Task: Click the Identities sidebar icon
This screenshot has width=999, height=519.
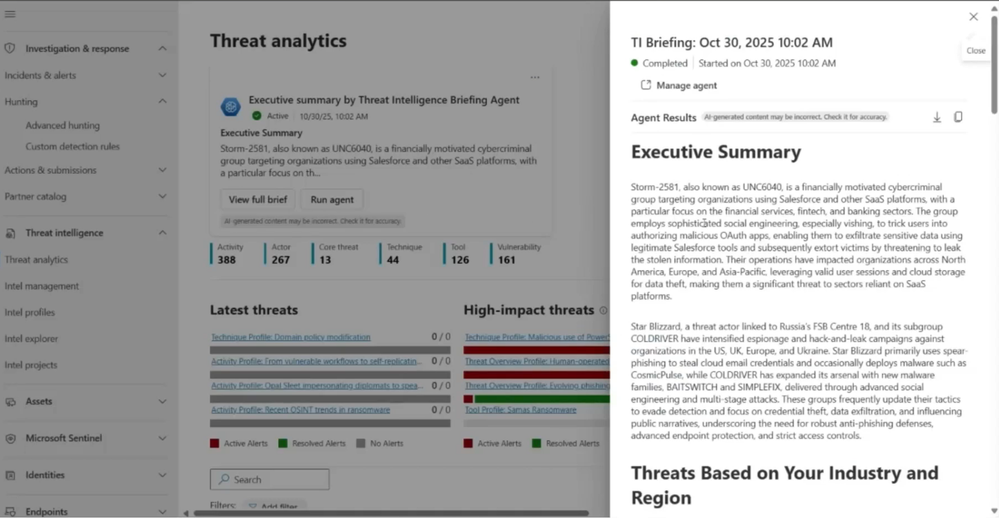Action: coord(10,475)
